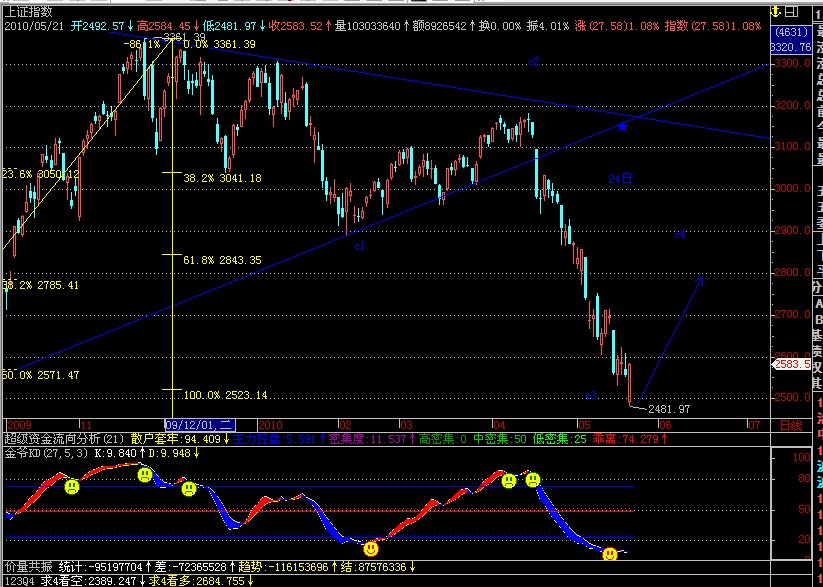Click the c1 wave label
This screenshot has width=823, height=587.
click(x=360, y=245)
